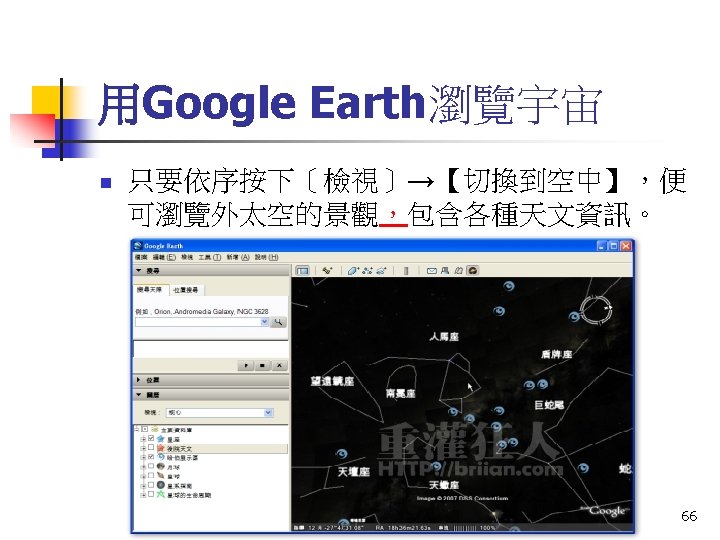Collapse the Layers panel header triangle
Image resolution: width=720 pixels, height=540 pixels.
click(x=139, y=395)
